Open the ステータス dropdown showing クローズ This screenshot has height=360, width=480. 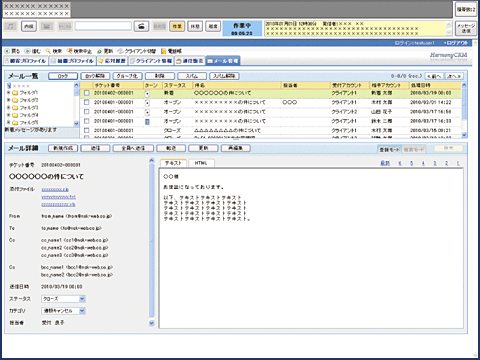(64, 299)
